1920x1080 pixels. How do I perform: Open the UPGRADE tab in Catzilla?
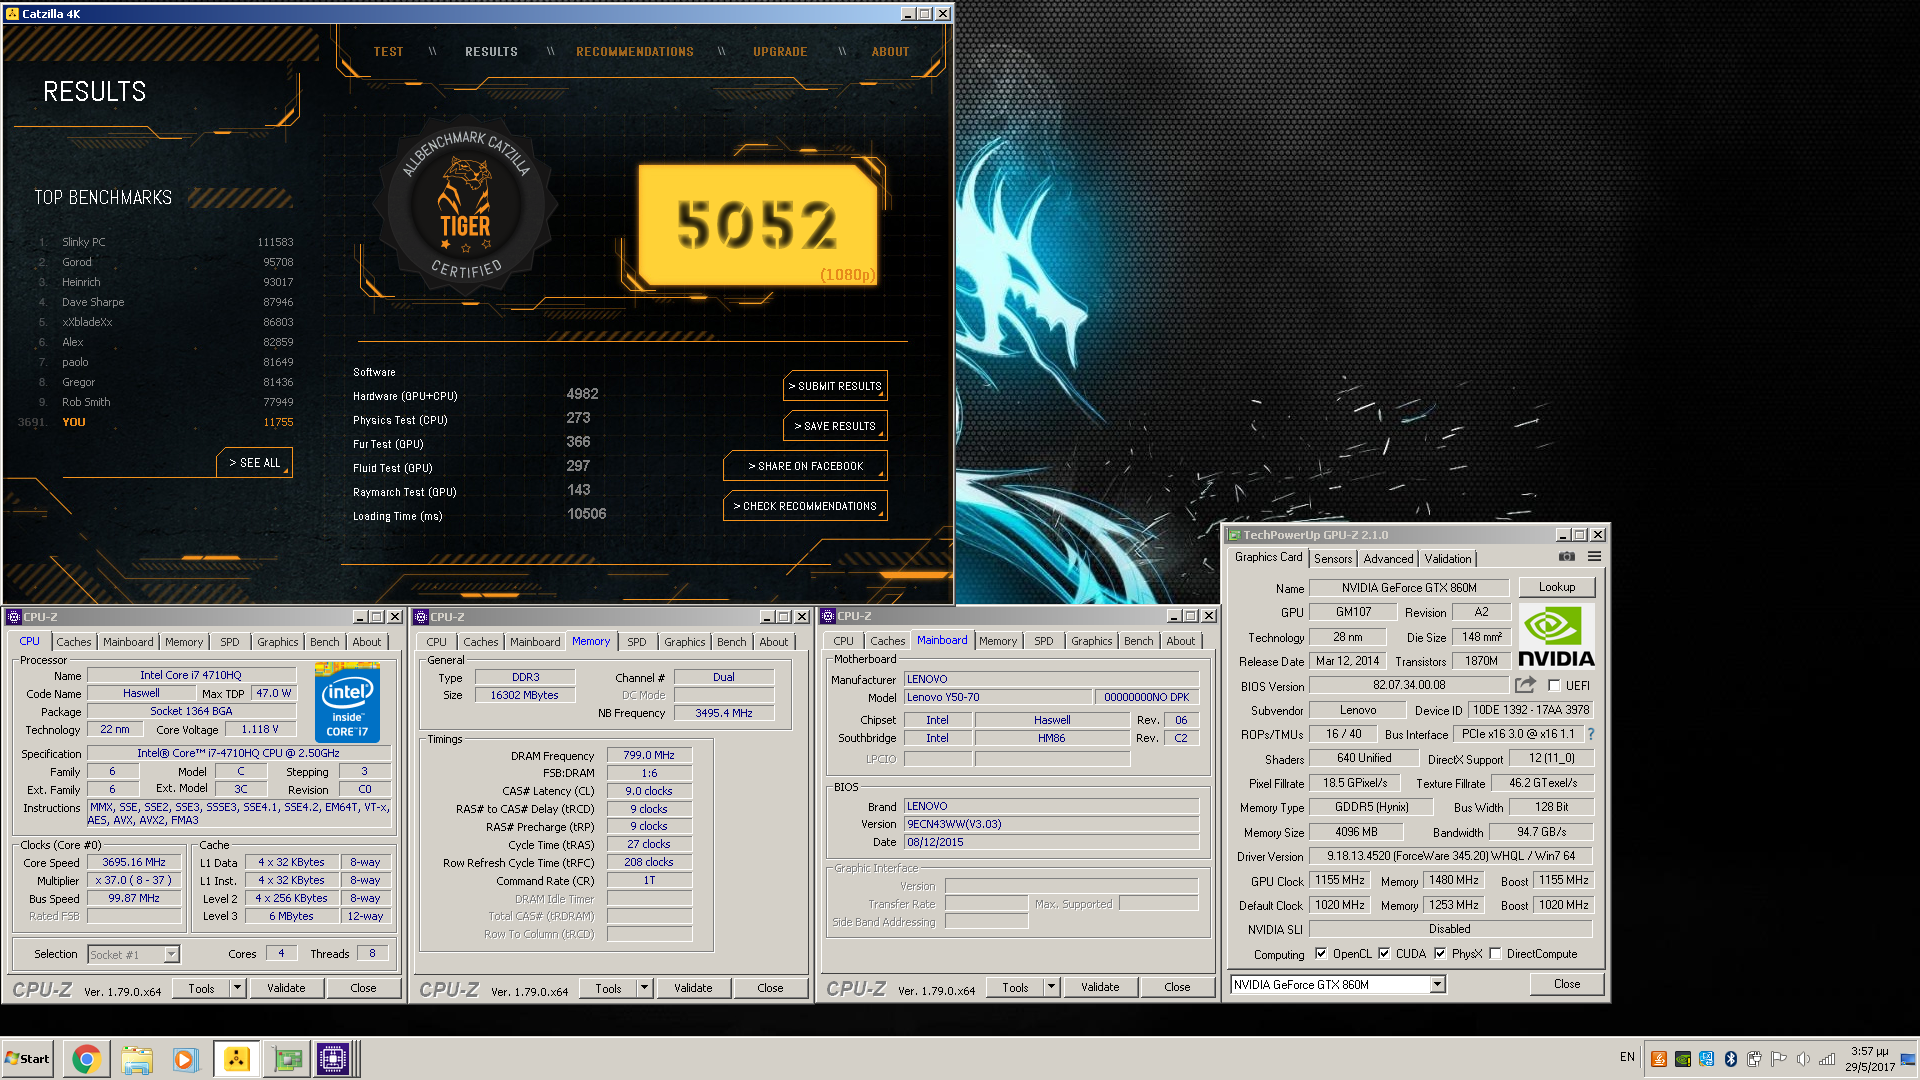(780, 52)
